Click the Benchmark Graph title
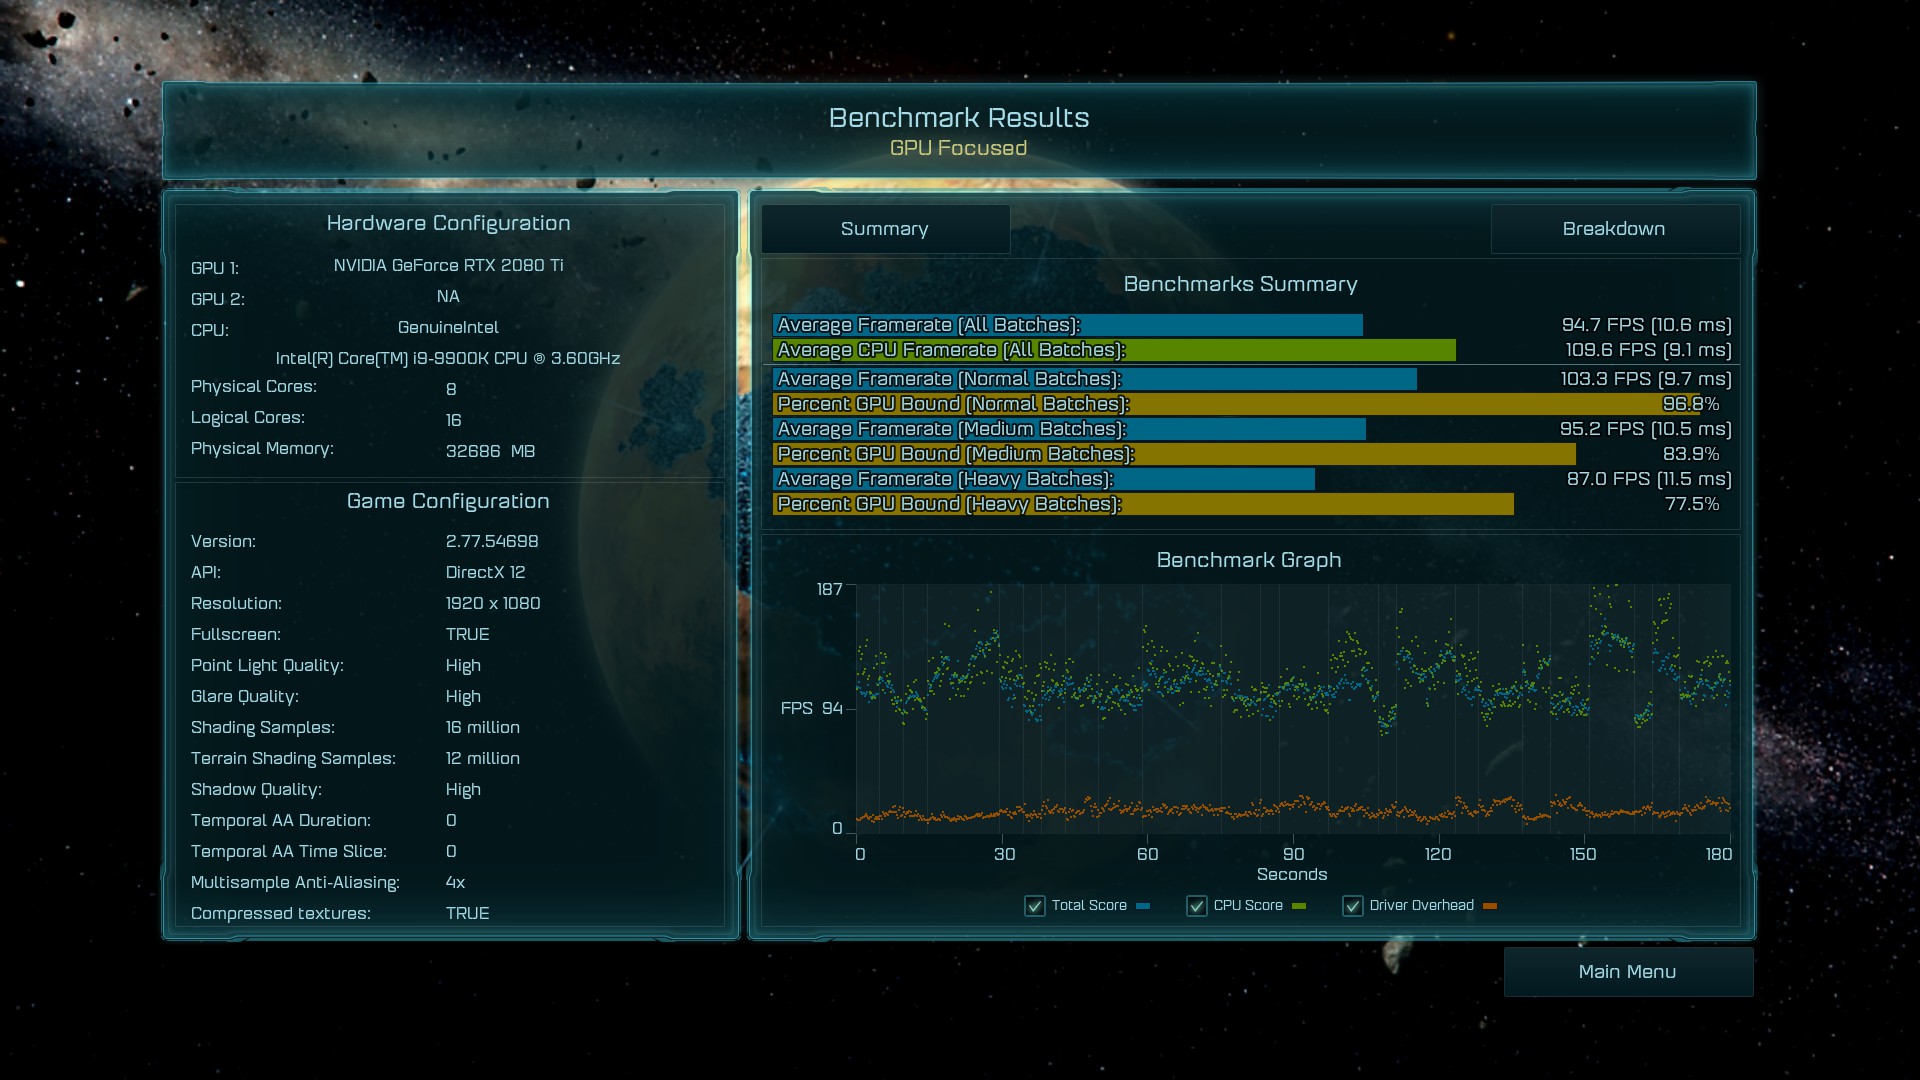 1248,560
